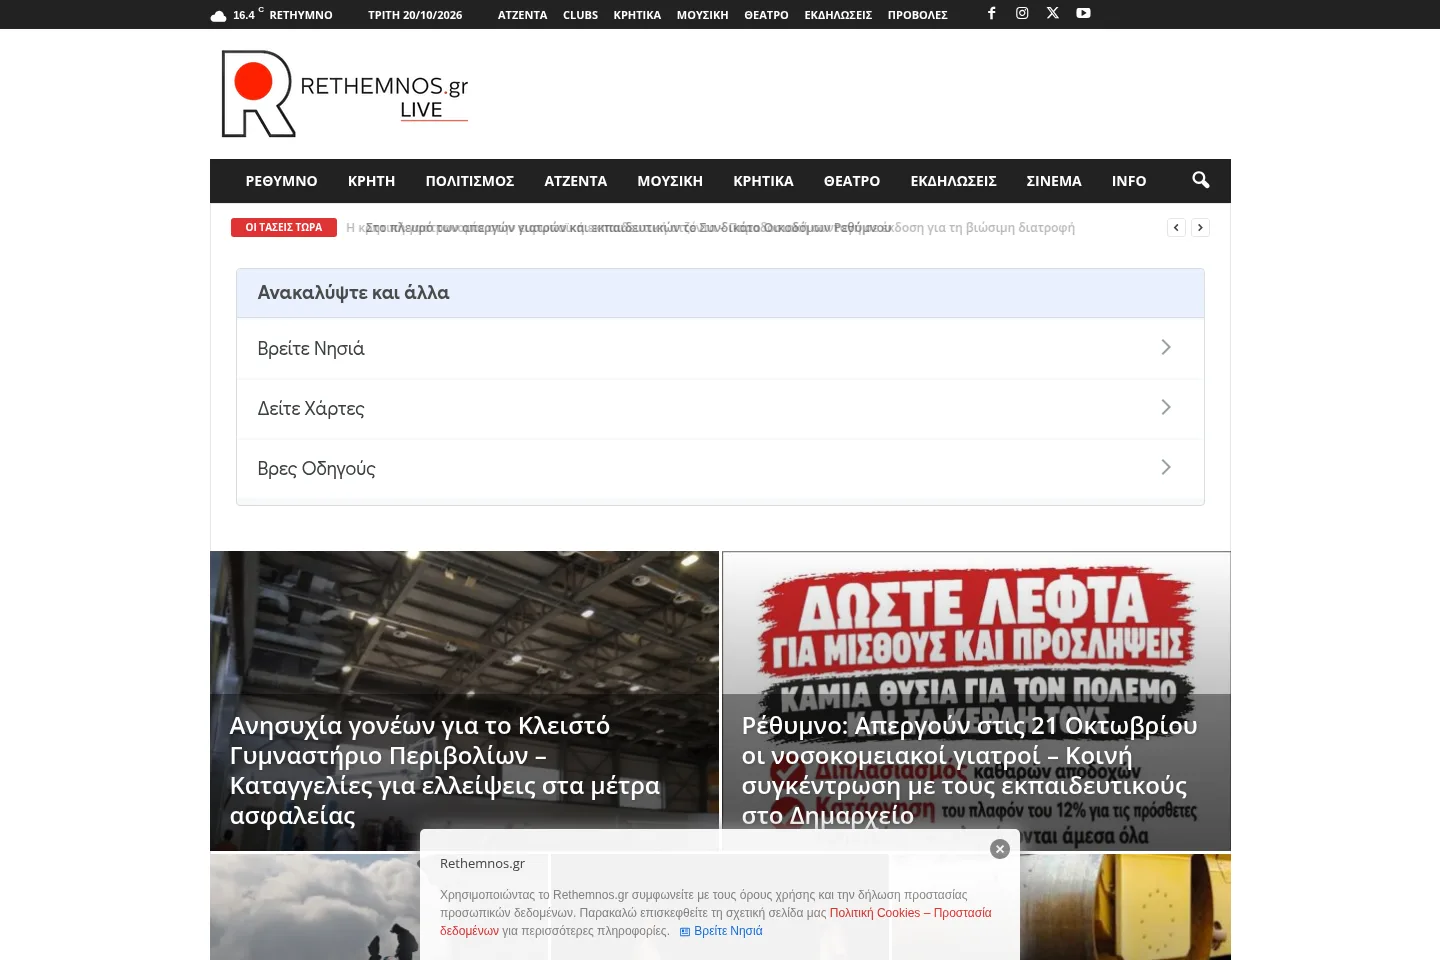Viewport: 1440px width, 960px height.
Task: Click ΕΚΔΗΛΩΣΕΙΣ in the top bar
Action: pos(838,15)
